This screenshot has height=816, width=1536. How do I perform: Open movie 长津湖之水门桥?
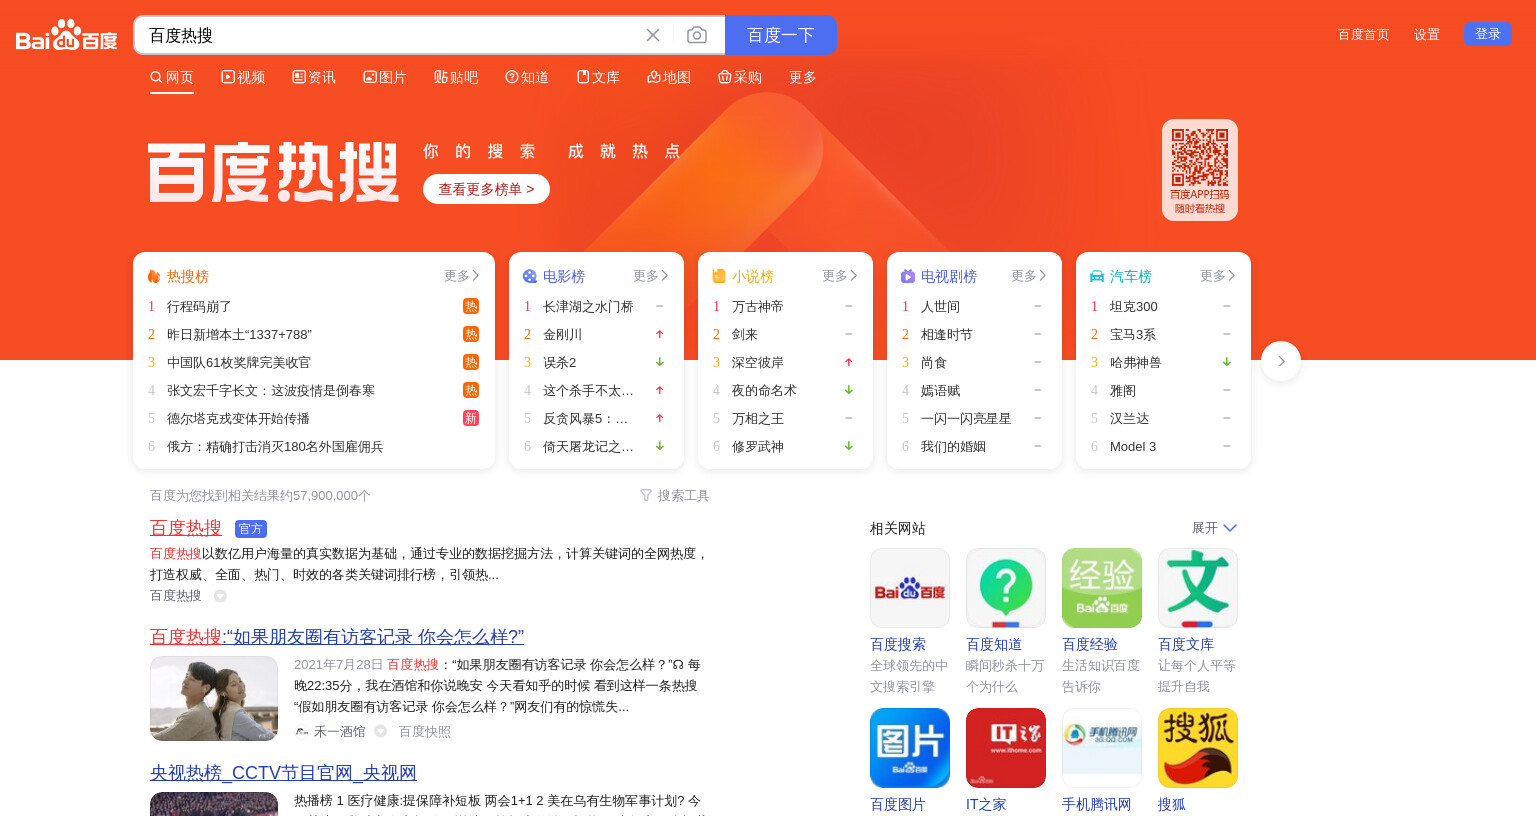588,306
